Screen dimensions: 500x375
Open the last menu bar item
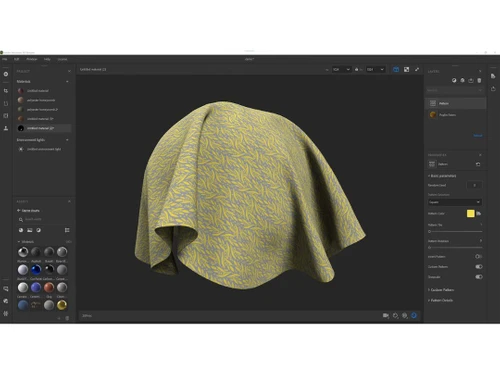coord(62,59)
